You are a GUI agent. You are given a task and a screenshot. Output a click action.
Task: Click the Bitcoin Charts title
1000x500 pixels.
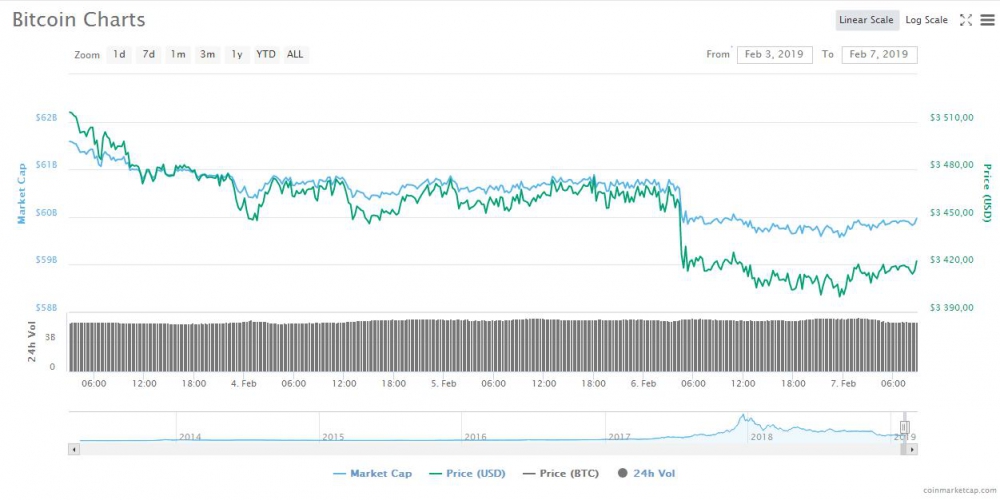[x=79, y=20]
